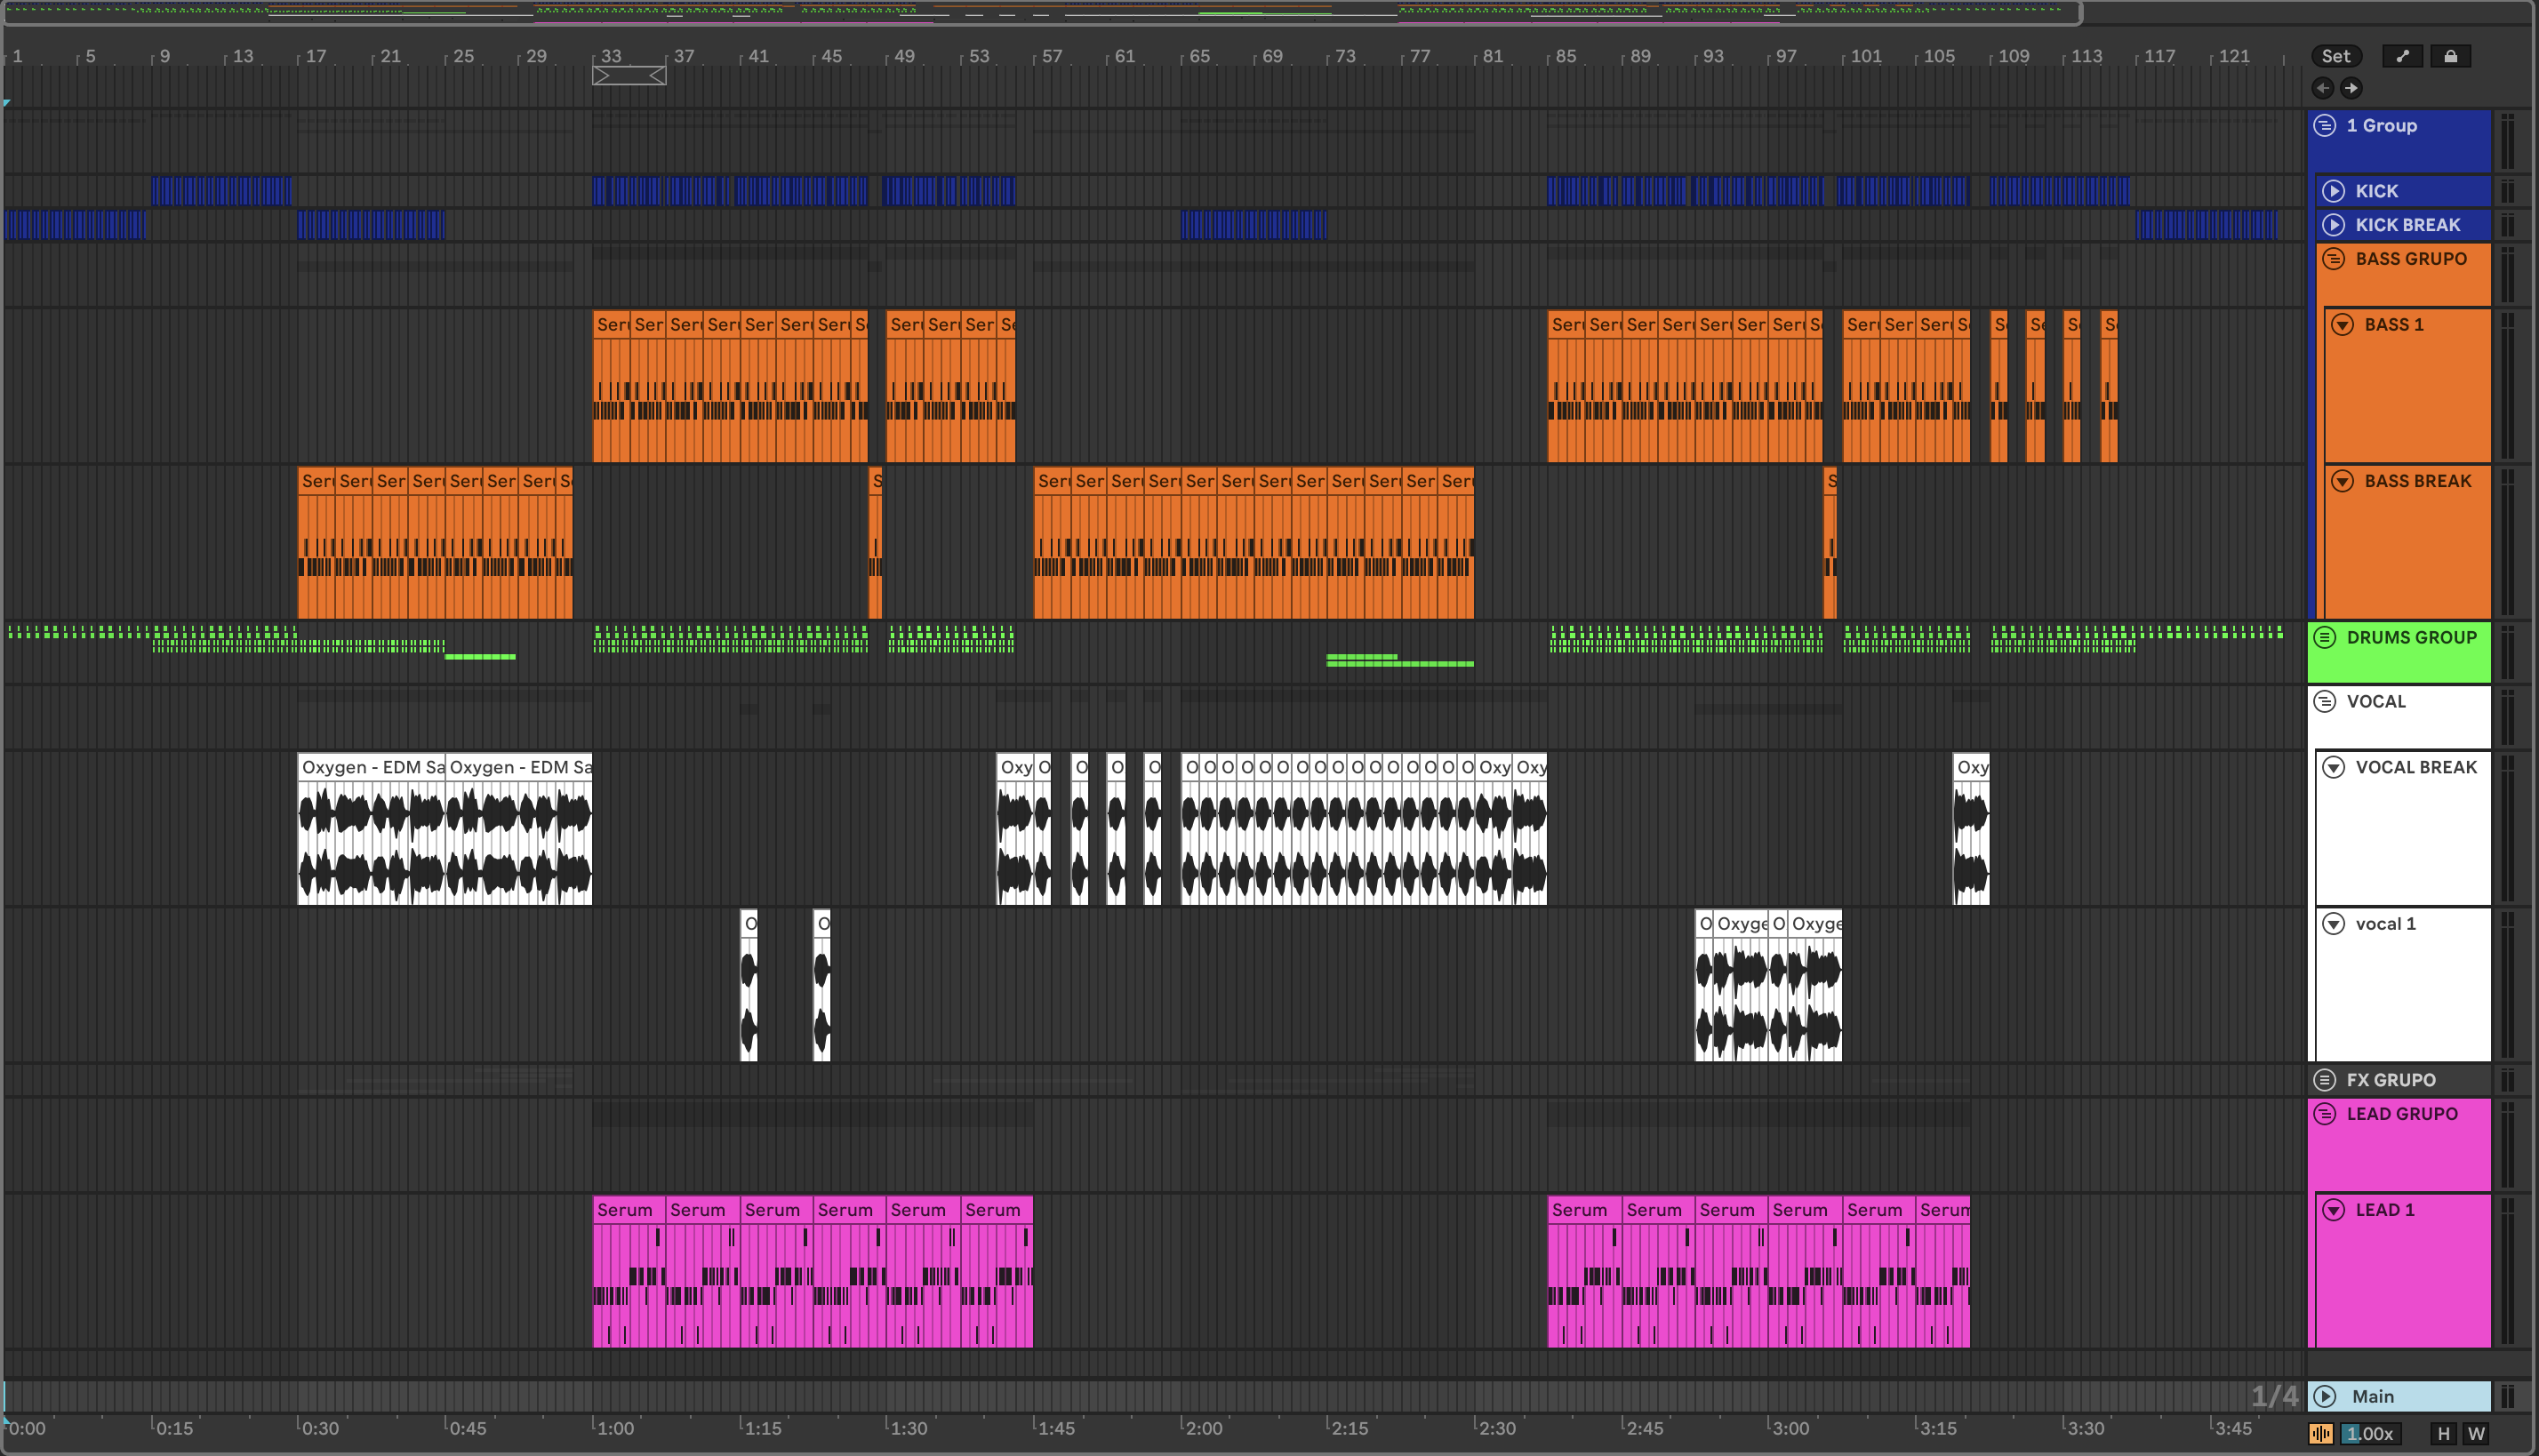This screenshot has width=2539, height=1456.
Task: Toggle Optimize Arrangement Width (W)
Action: [x=2476, y=1434]
